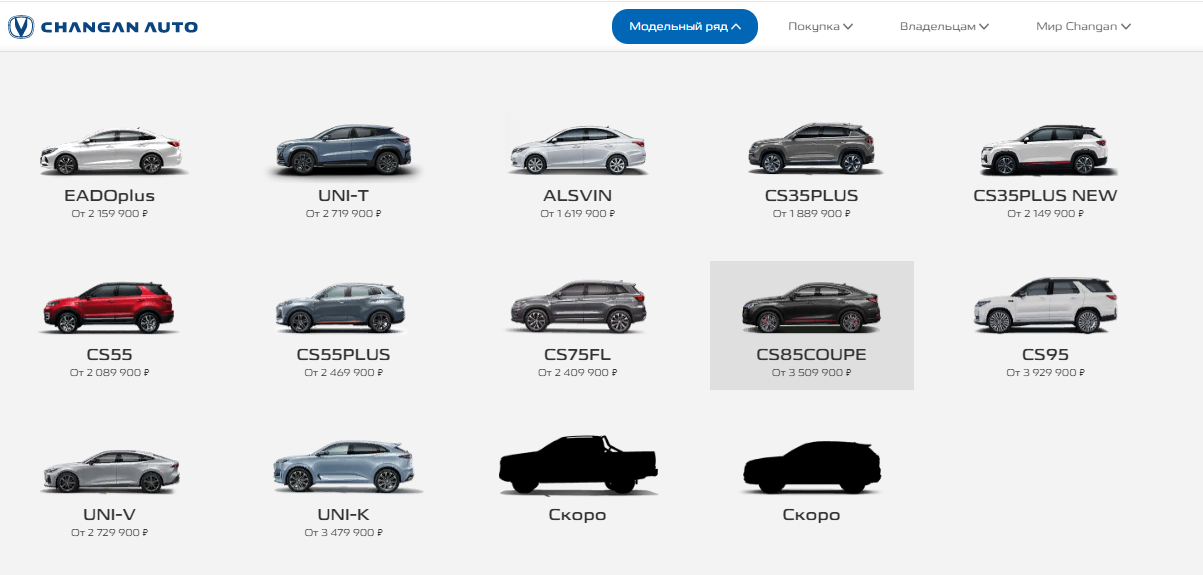Open the Покупка dropdown menu
The image size is (1203, 575).
coord(820,27)
